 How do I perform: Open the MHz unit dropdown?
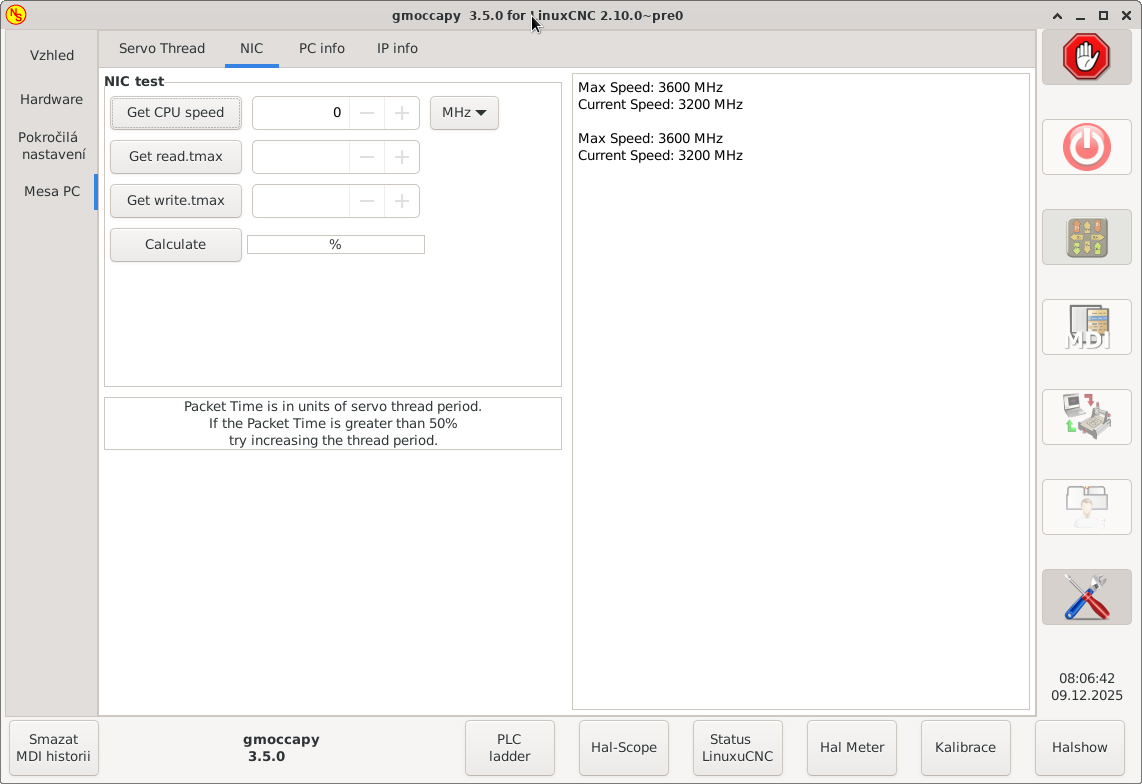point(464,113)
